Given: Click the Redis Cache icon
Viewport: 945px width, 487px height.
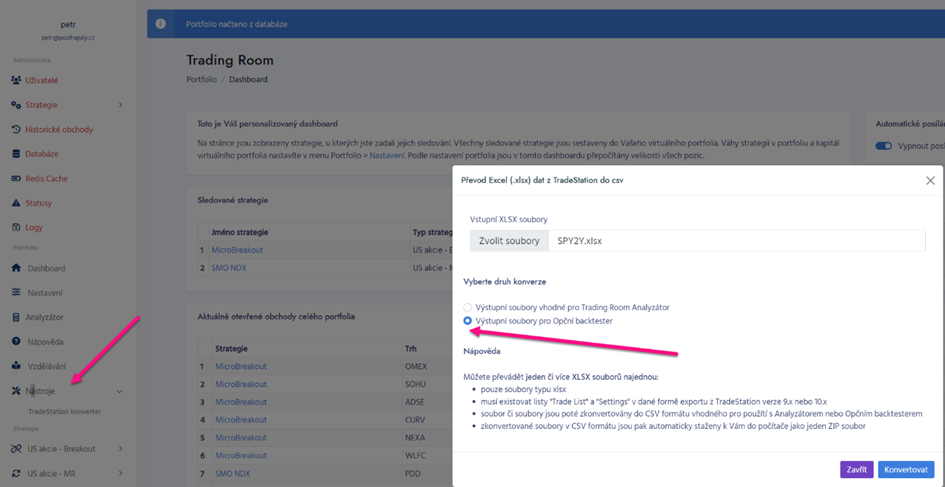Looking at the screenshot, I should point(16,179).
